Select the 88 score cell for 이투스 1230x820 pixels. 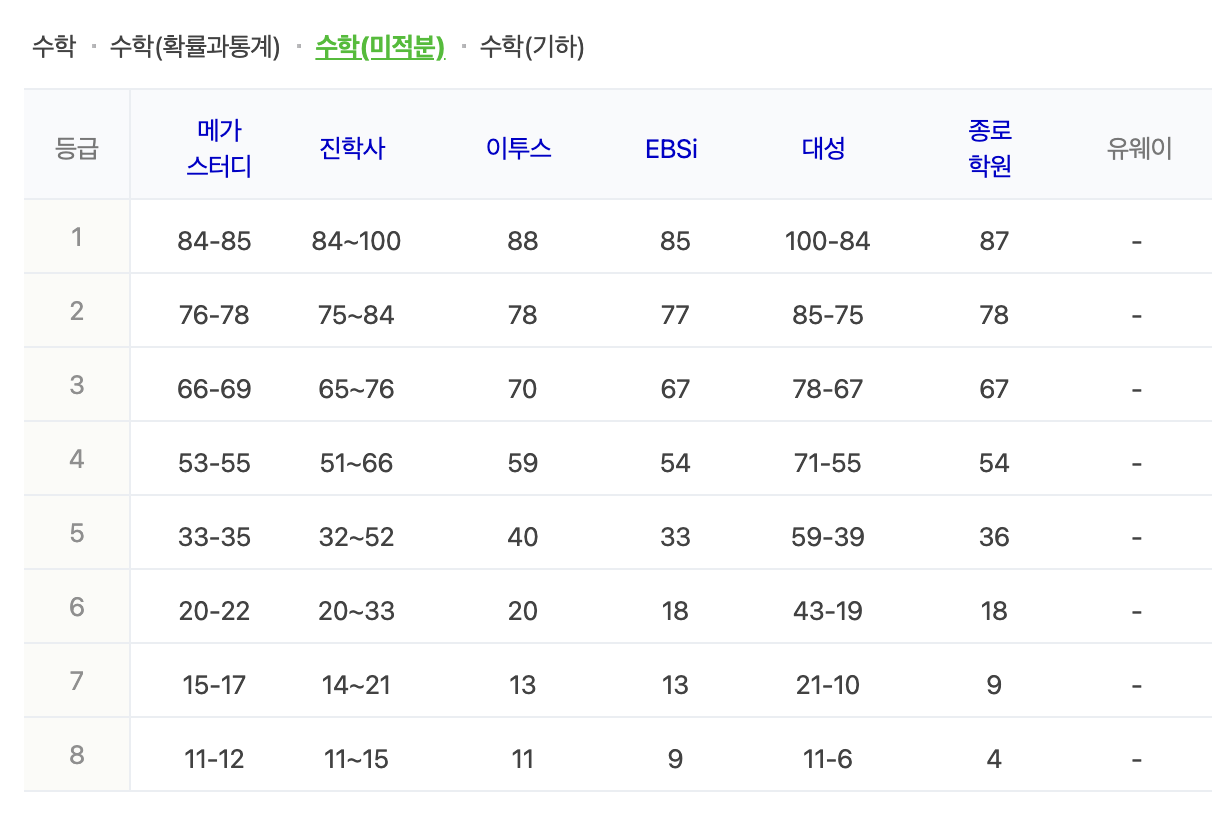[x=521, y=240]
